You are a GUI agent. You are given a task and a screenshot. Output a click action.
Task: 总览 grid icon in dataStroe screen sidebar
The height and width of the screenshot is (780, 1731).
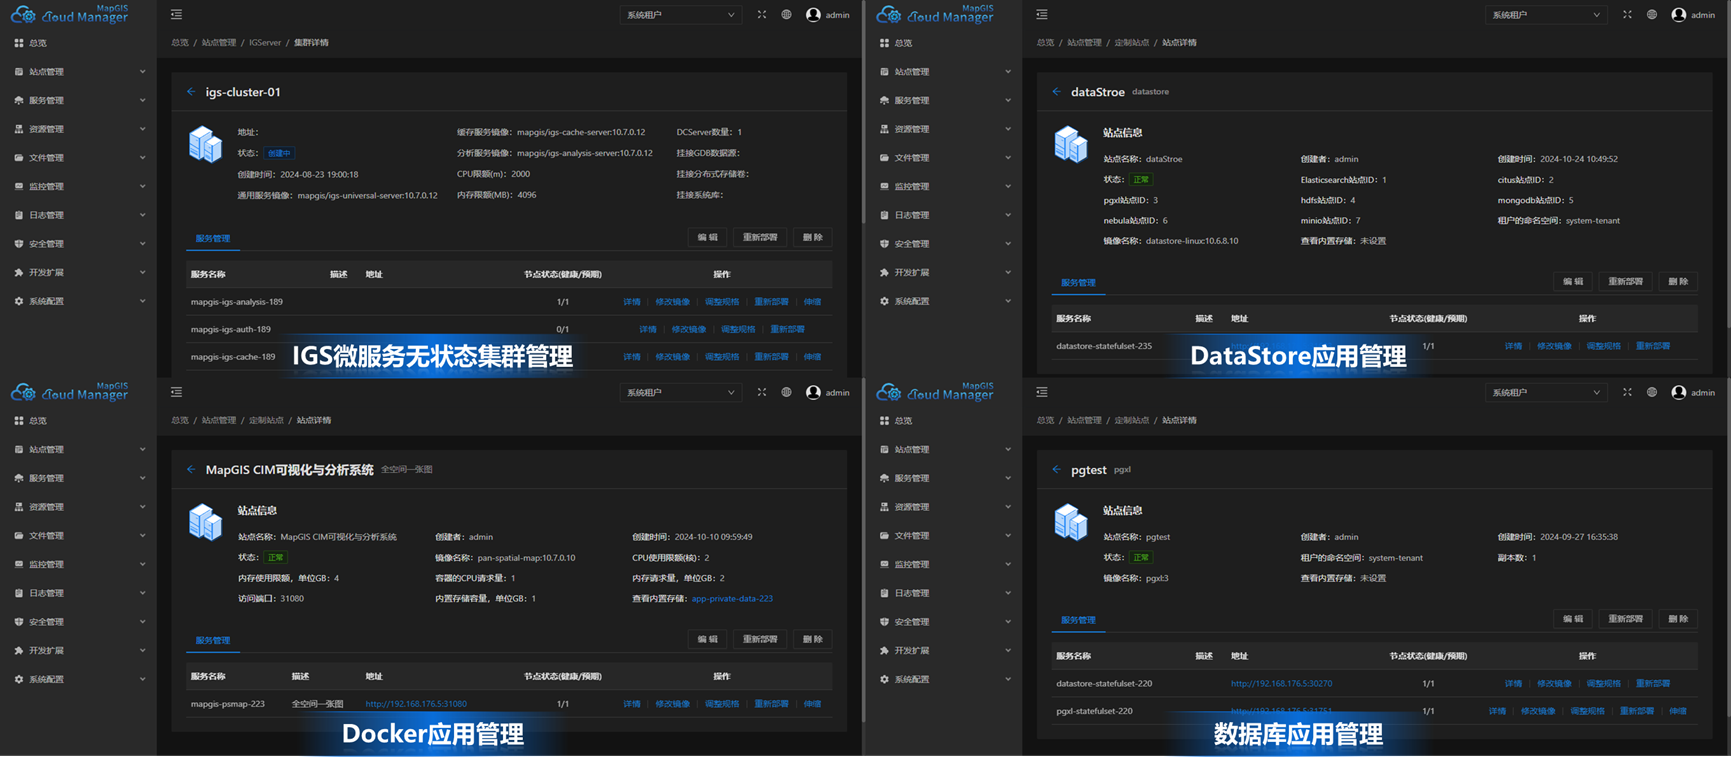tap(884, 43)
